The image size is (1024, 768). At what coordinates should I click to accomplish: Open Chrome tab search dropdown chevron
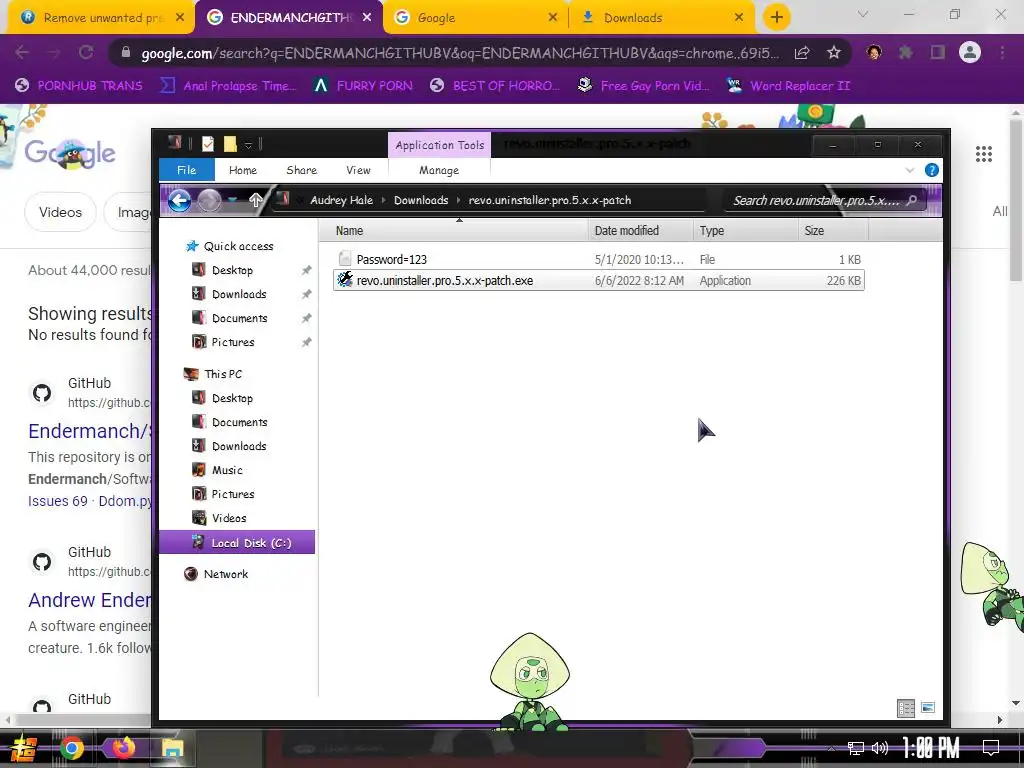pos(862,14)
